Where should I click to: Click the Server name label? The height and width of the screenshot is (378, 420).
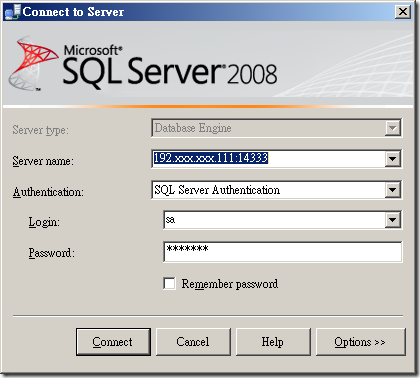click(x=43, y=161)
